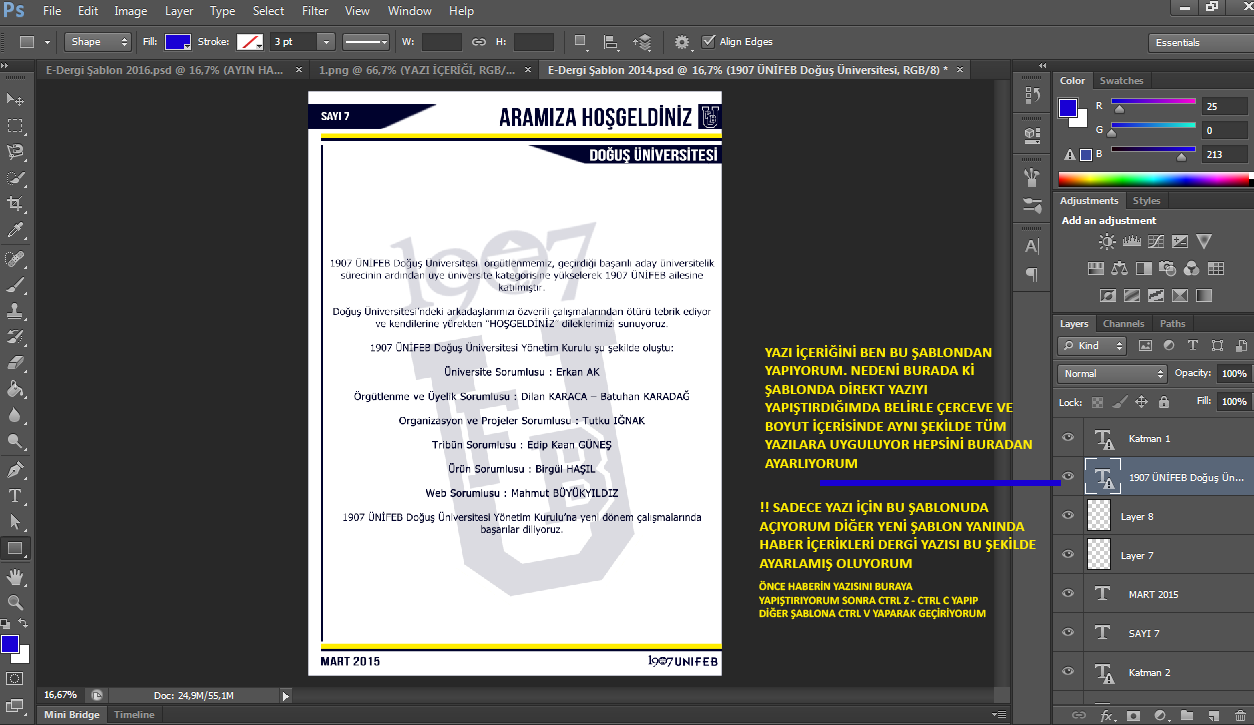Select the Crop tool in toolbar

pos(15,204)
